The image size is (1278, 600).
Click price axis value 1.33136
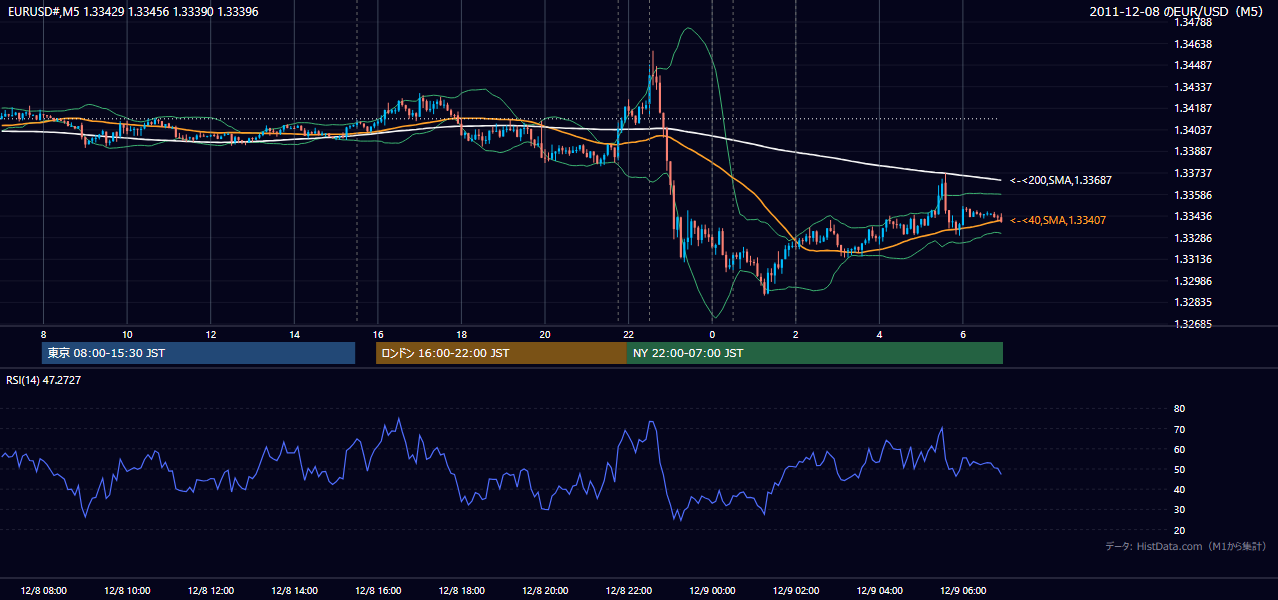[x=1194, y=260]
